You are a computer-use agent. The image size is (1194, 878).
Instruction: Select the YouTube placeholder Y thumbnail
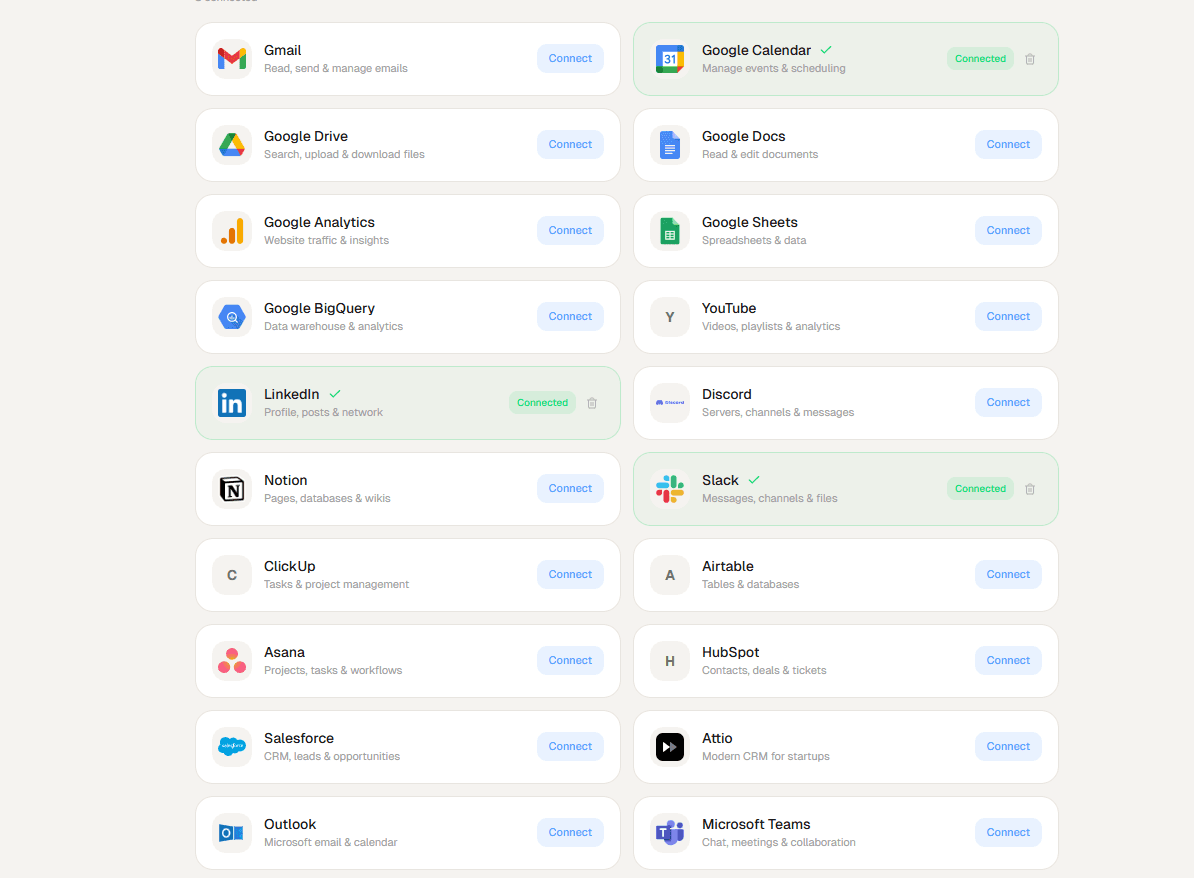669,317
